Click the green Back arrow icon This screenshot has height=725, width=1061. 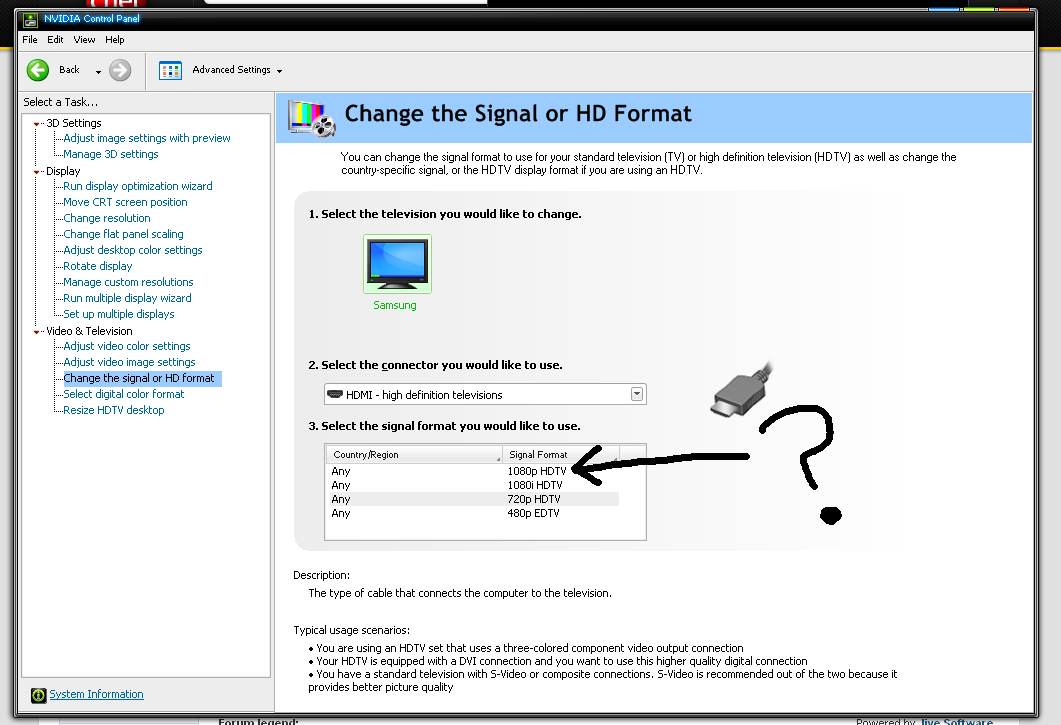pyautogui.click(x=38, y=70)
